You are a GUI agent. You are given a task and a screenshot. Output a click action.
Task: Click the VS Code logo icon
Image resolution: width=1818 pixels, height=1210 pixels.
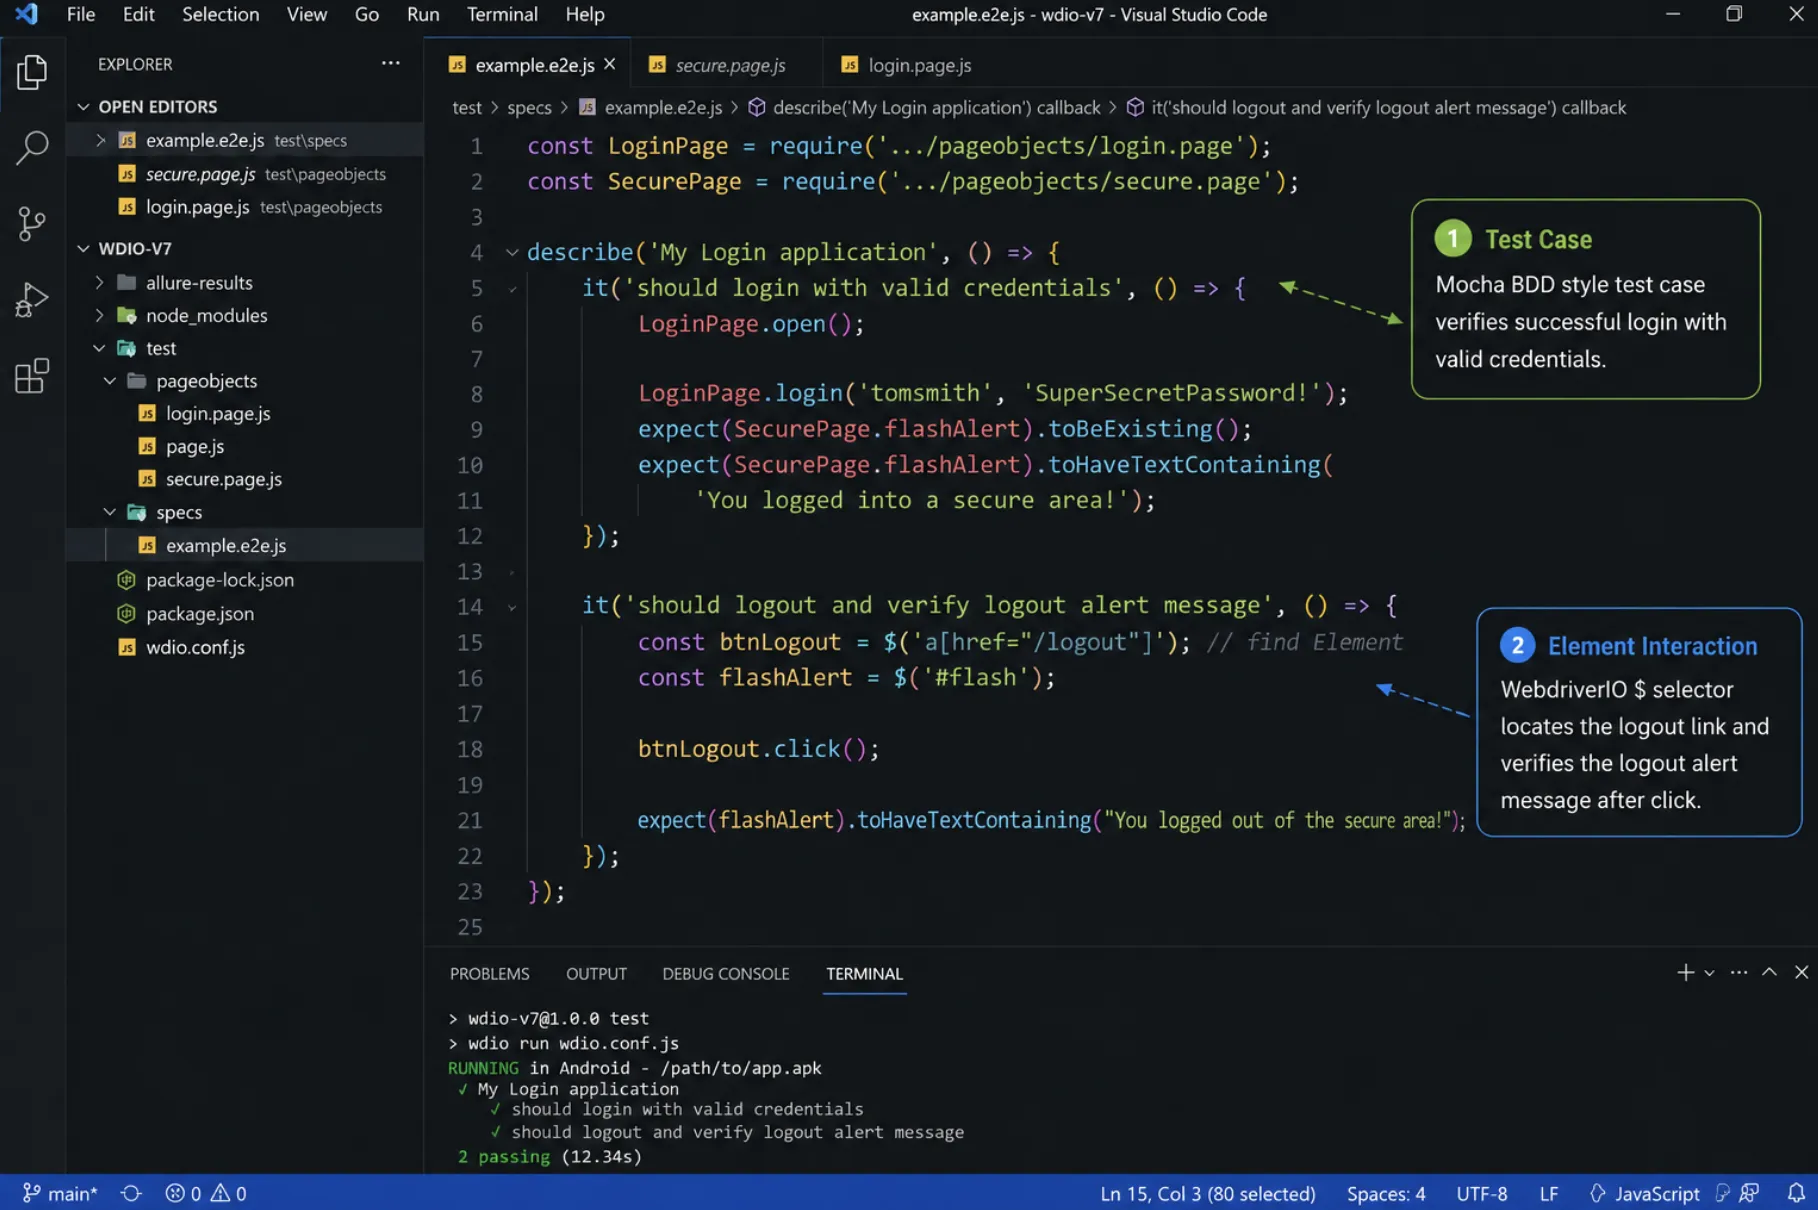coord(27,14)
